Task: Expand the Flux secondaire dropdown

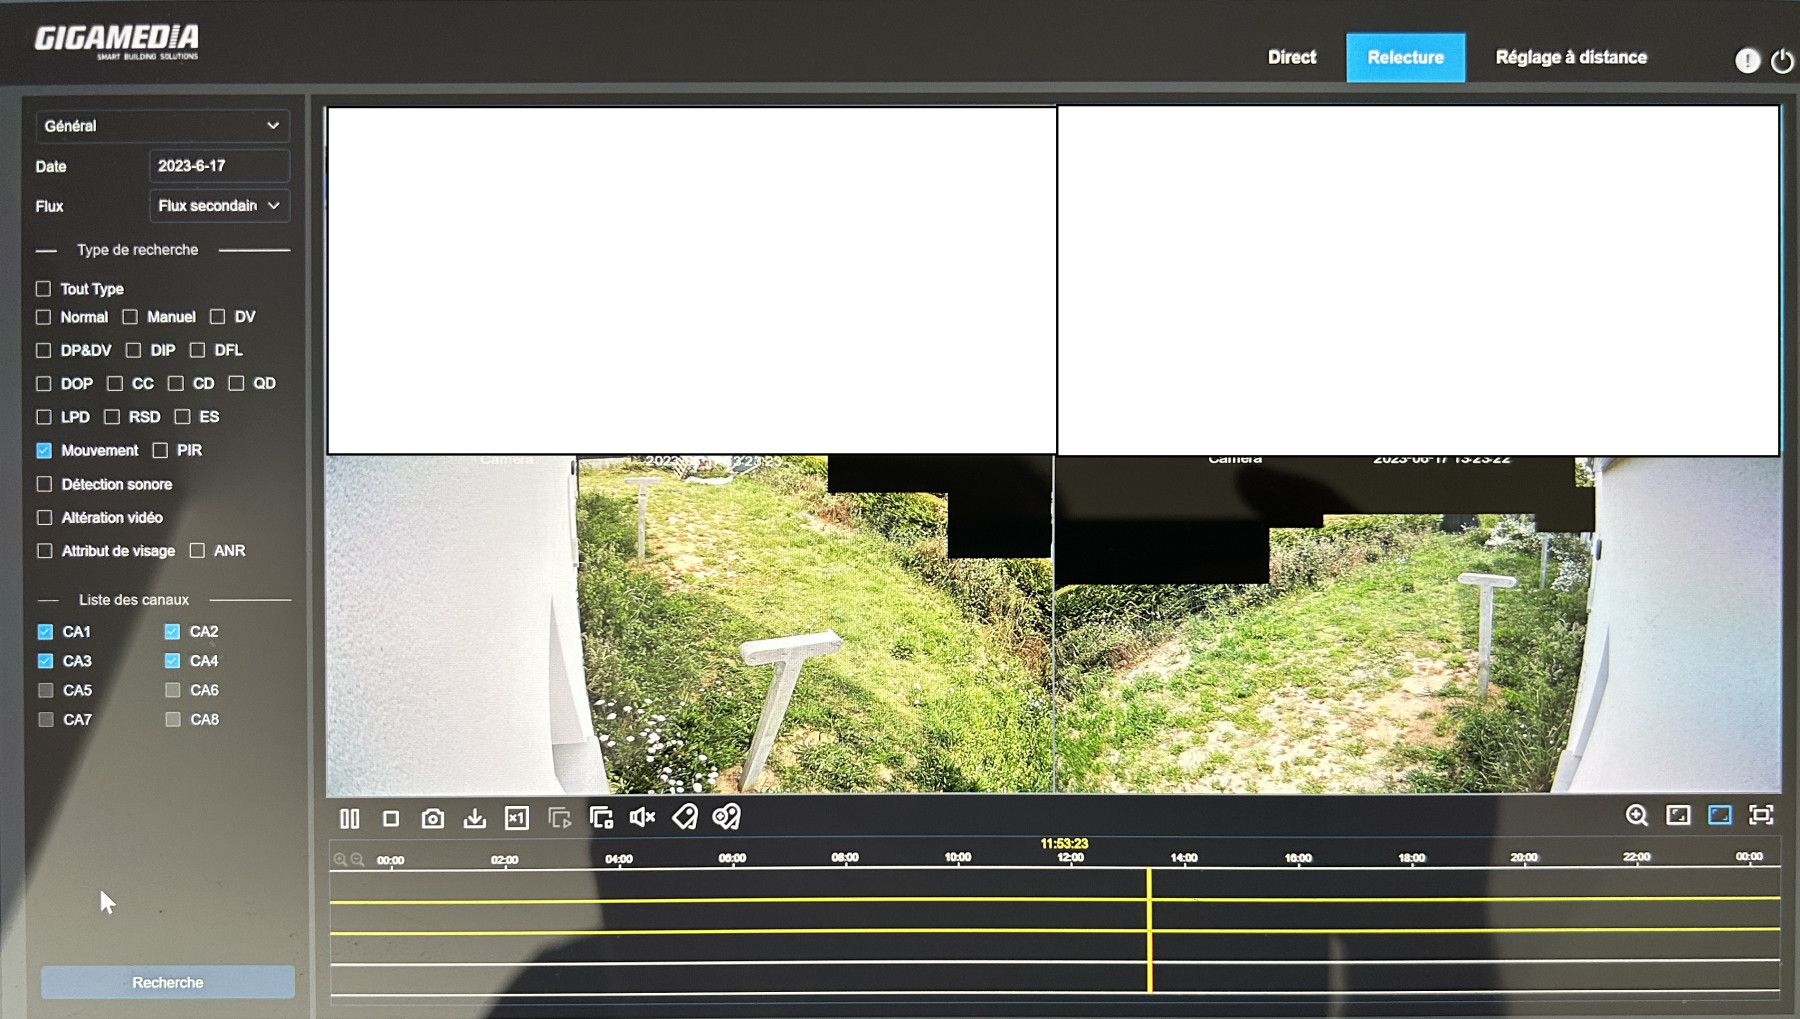Action: (x=219, y=206)
